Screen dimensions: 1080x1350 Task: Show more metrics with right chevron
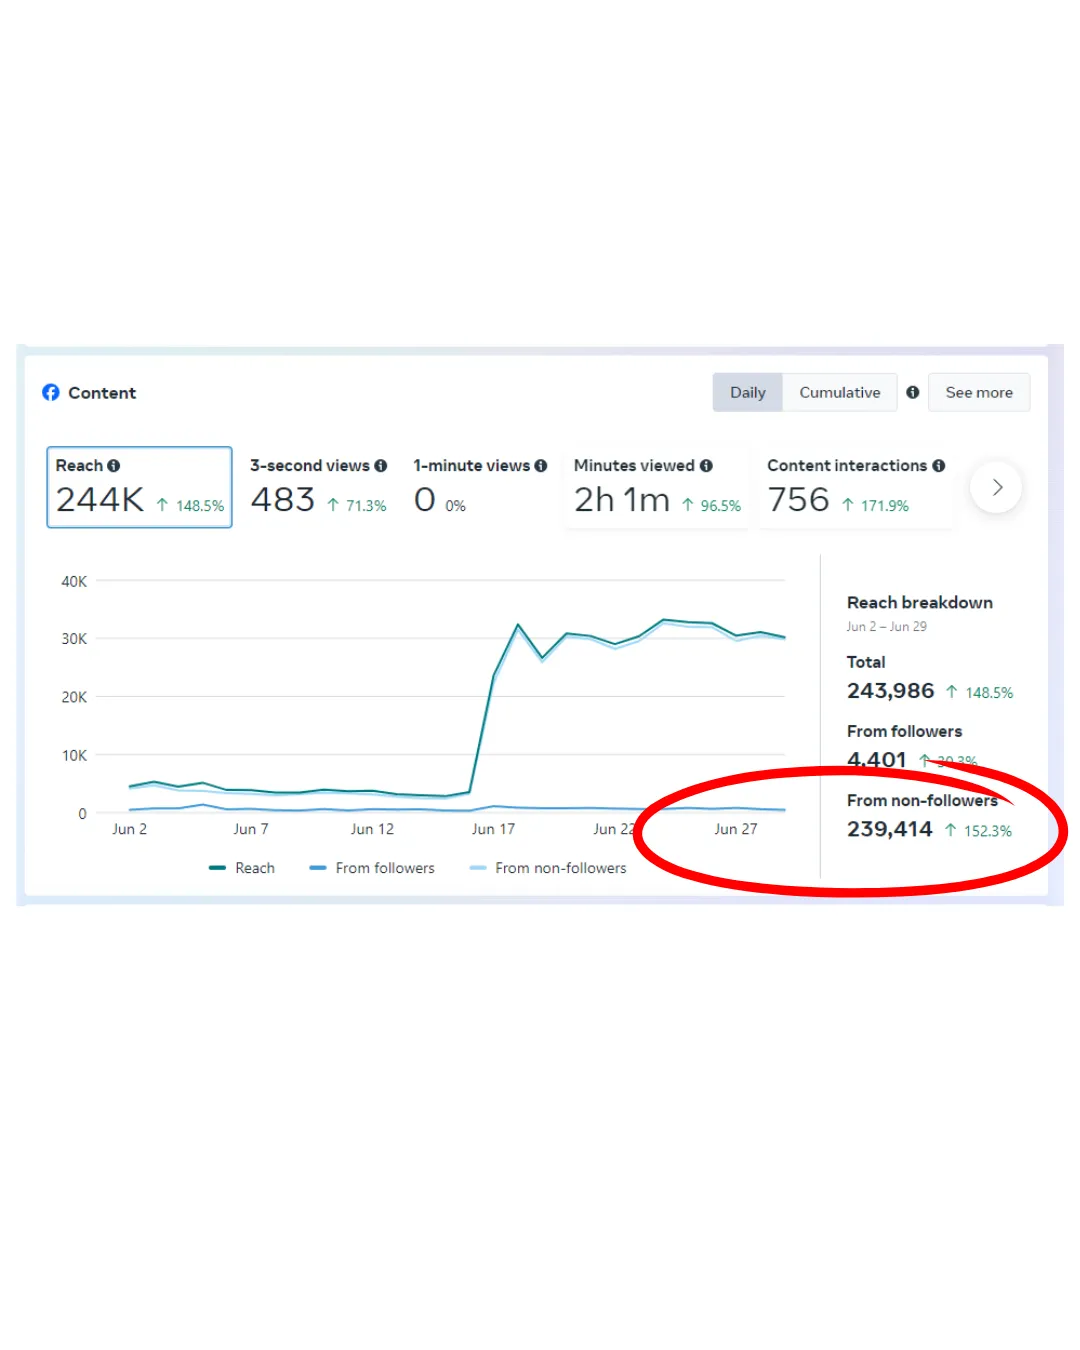tap(996, 487)
